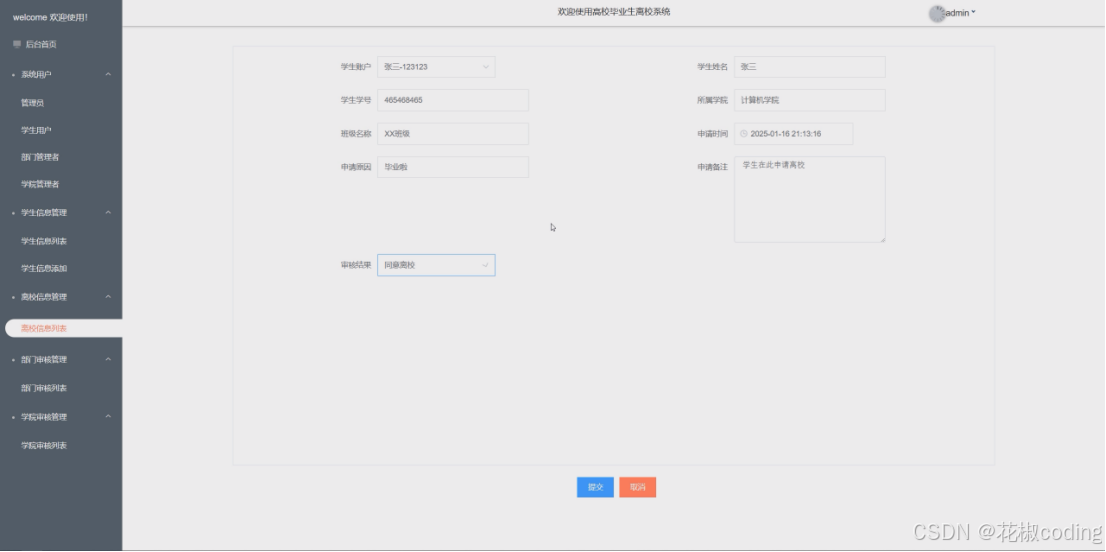Click the blue 提交 submit button
The width and height of the screenshot is (1106, 552).
[595, 488]
